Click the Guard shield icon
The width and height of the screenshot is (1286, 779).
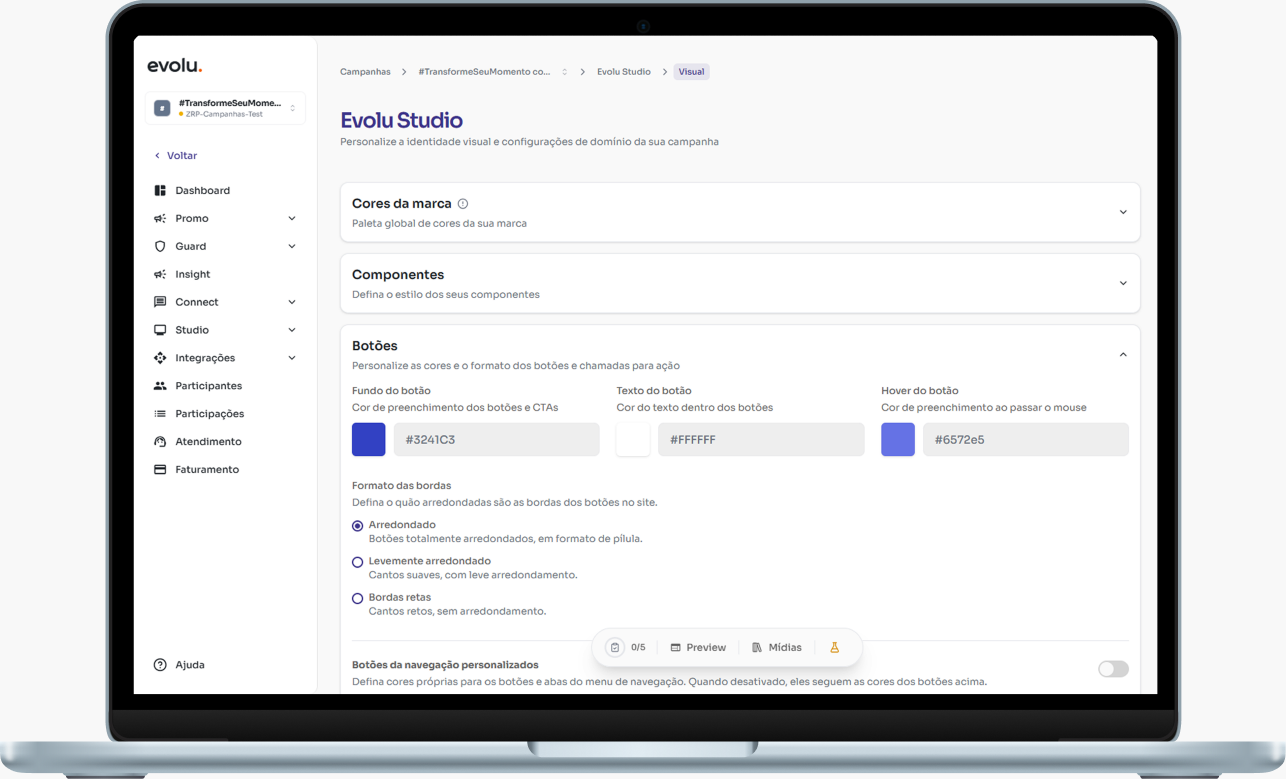pos(160,246)
